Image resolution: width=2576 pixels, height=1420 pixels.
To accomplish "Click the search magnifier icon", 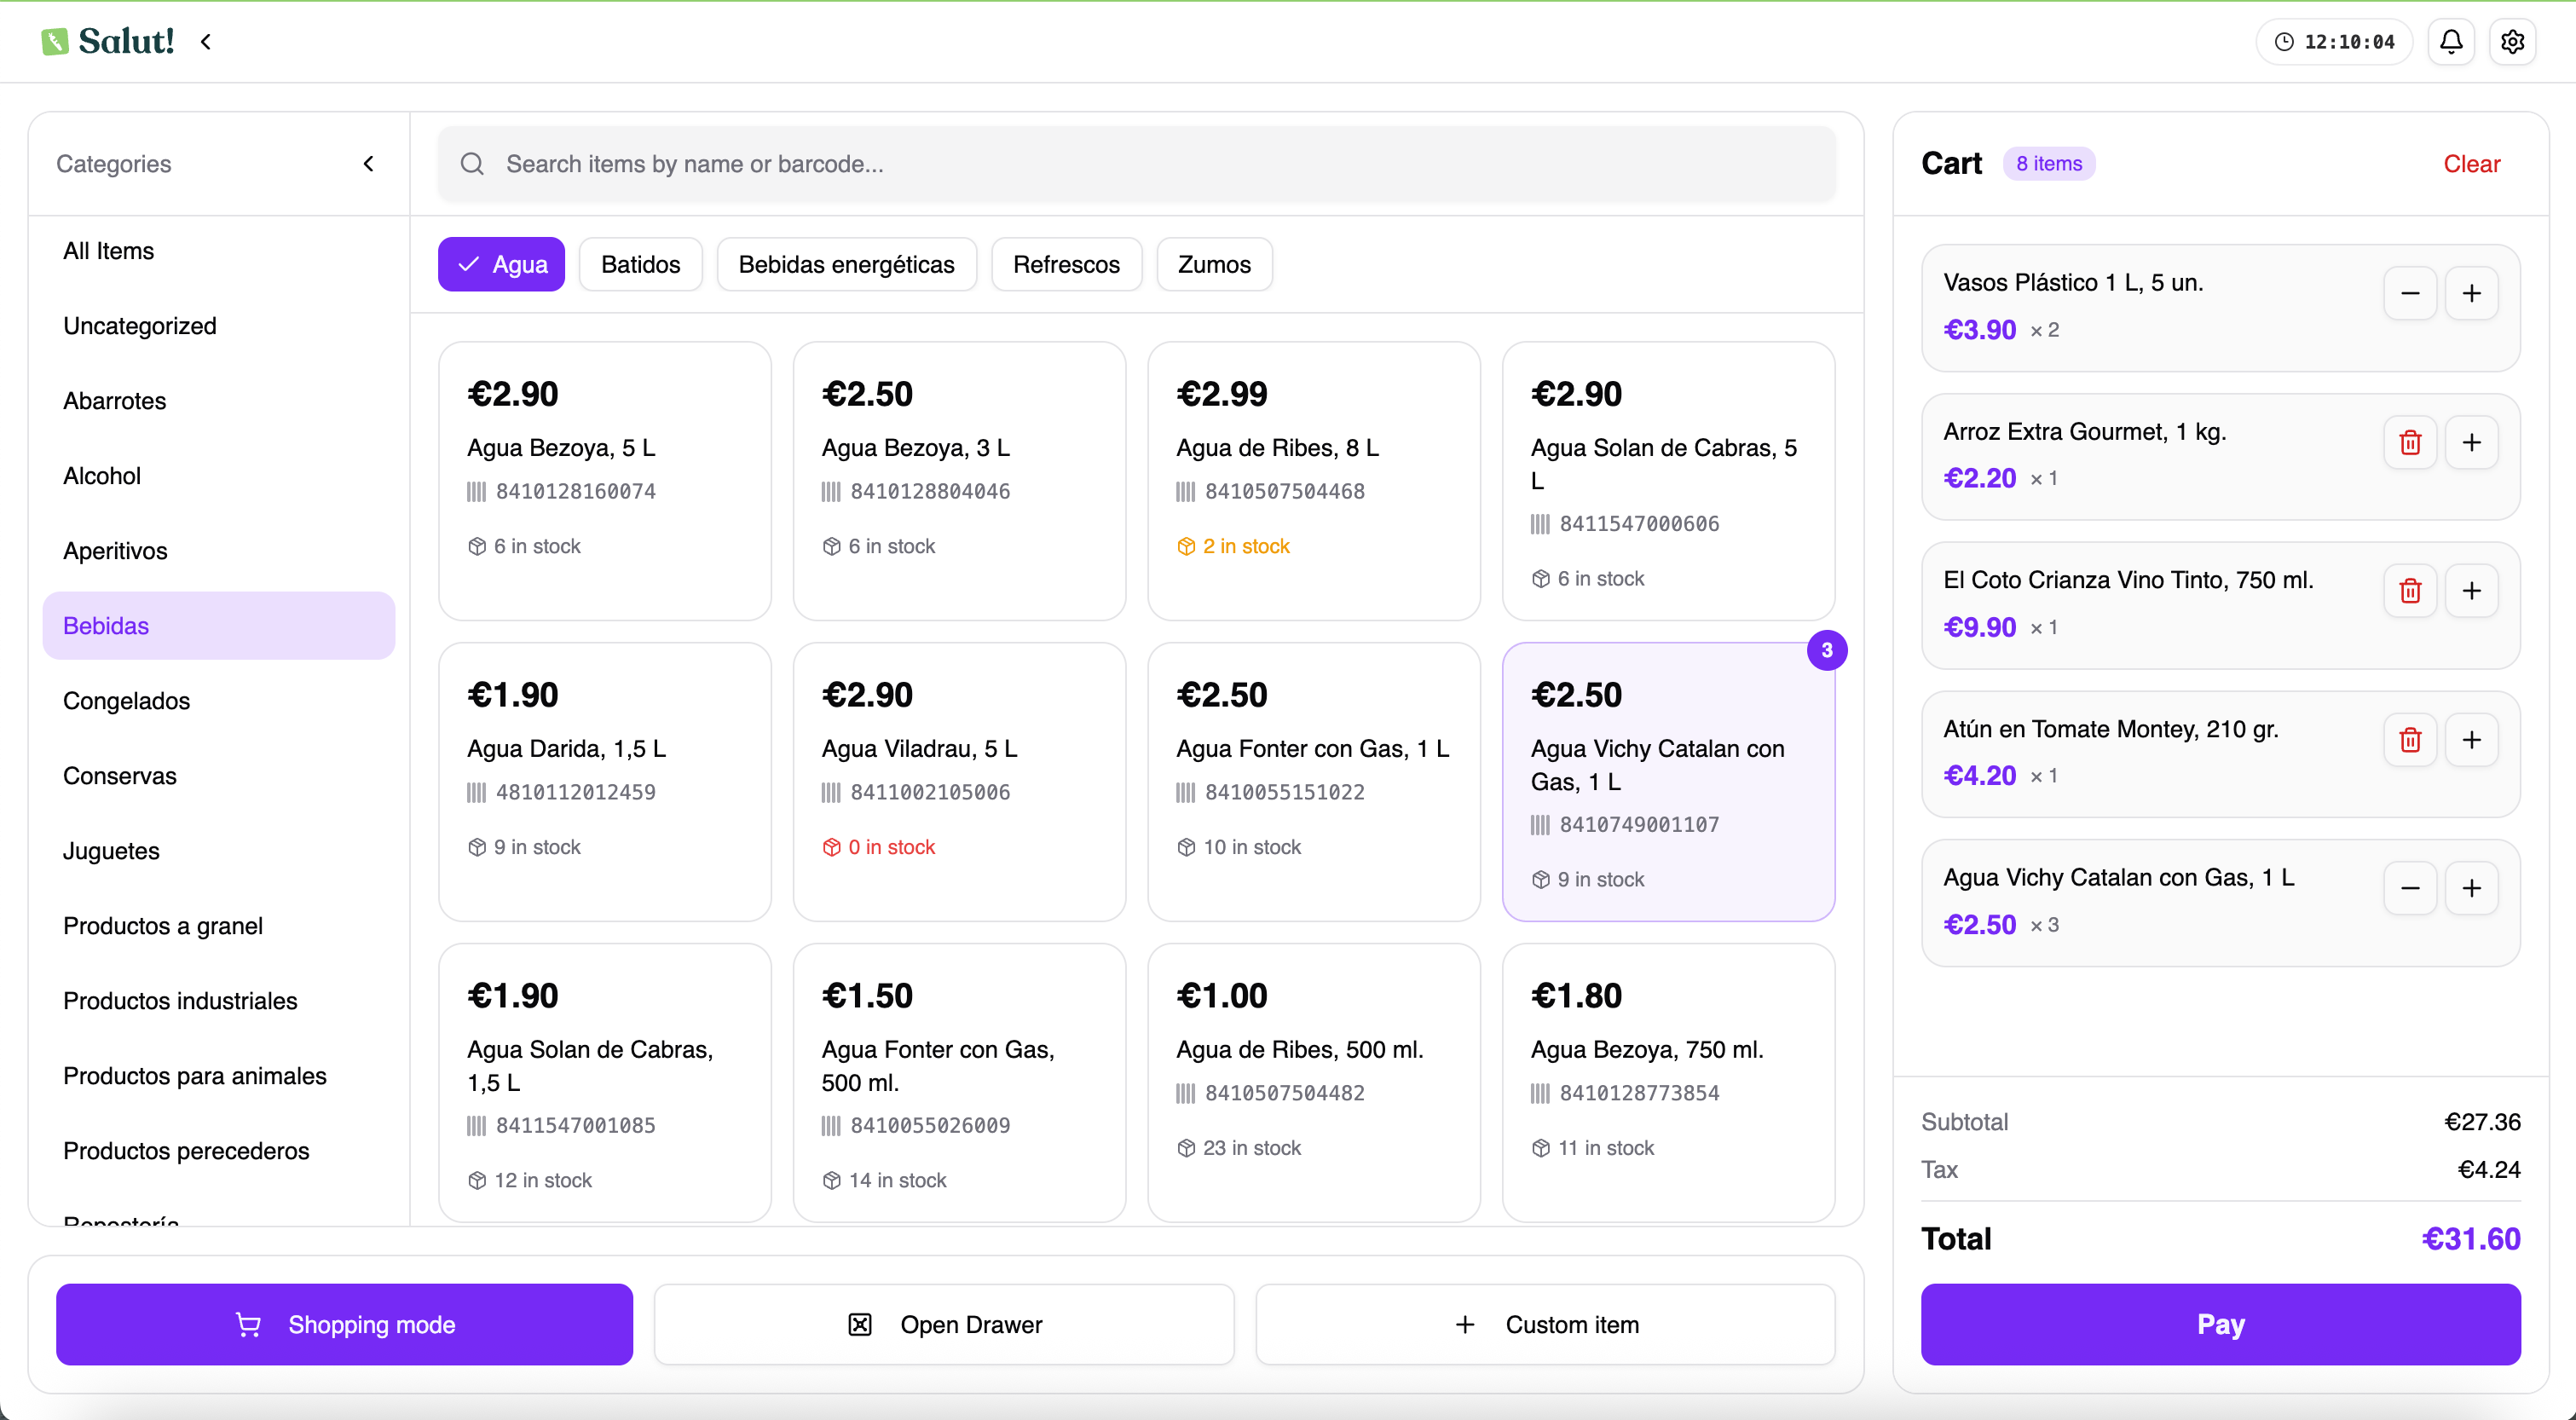I will [x=472, y=163].
